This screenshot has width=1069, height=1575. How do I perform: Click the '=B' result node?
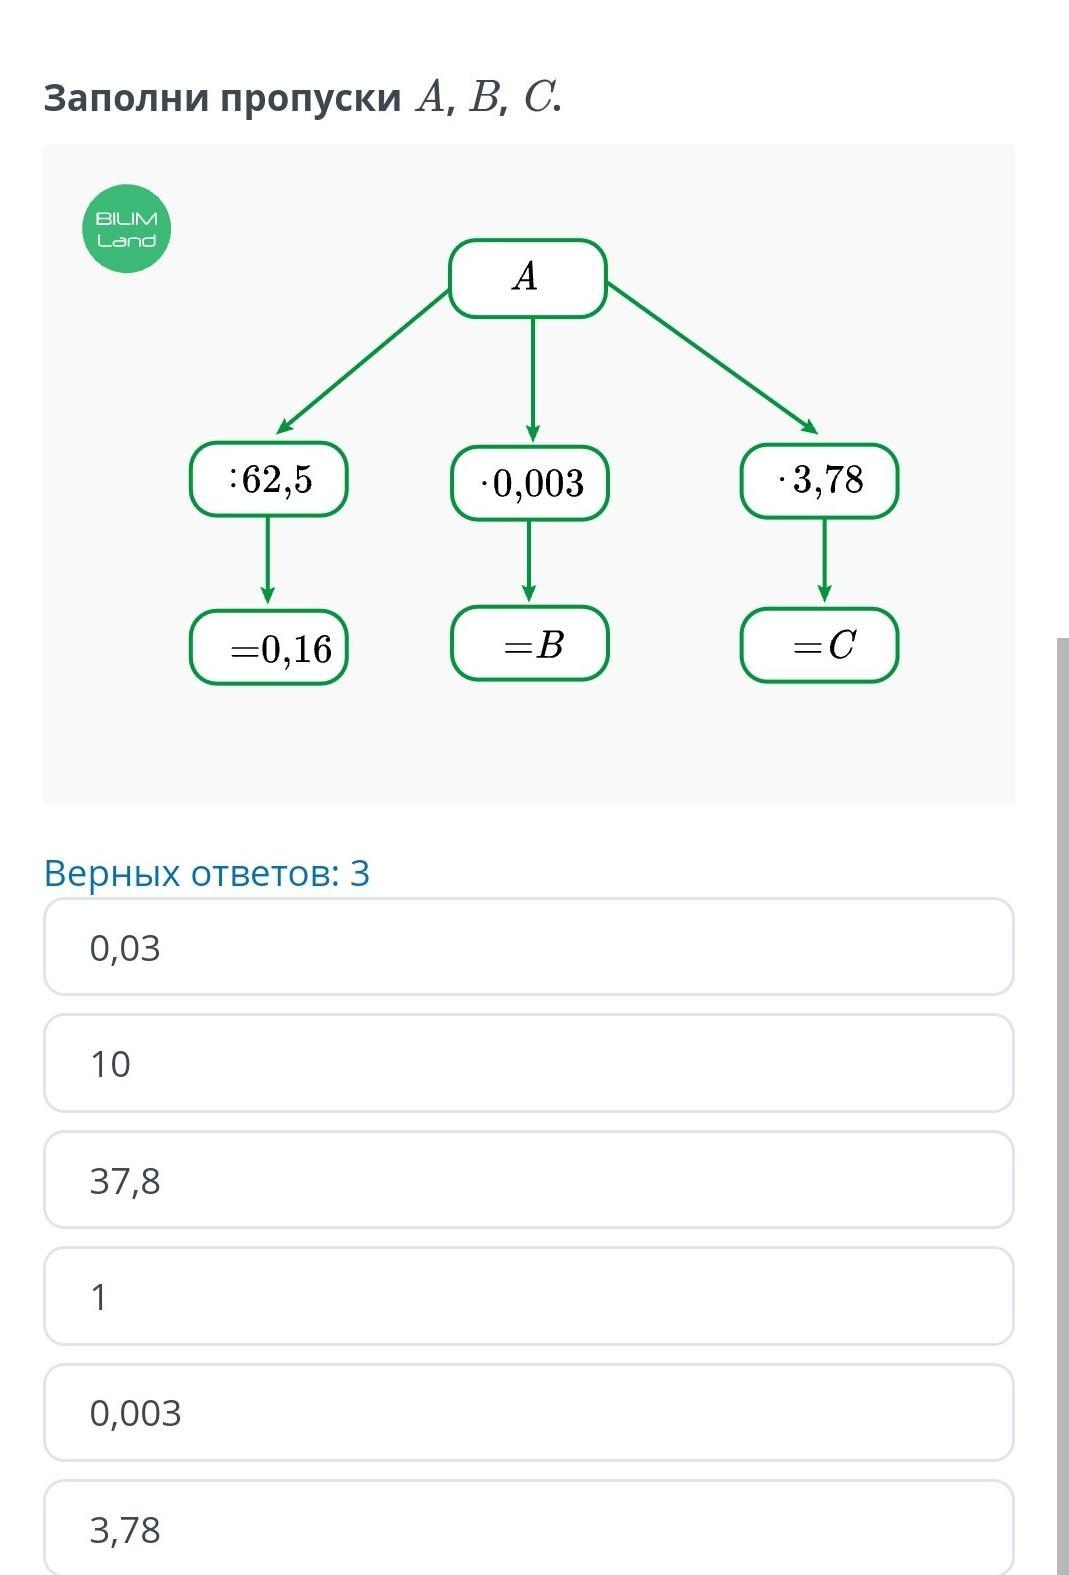click(x=530, y=644)
